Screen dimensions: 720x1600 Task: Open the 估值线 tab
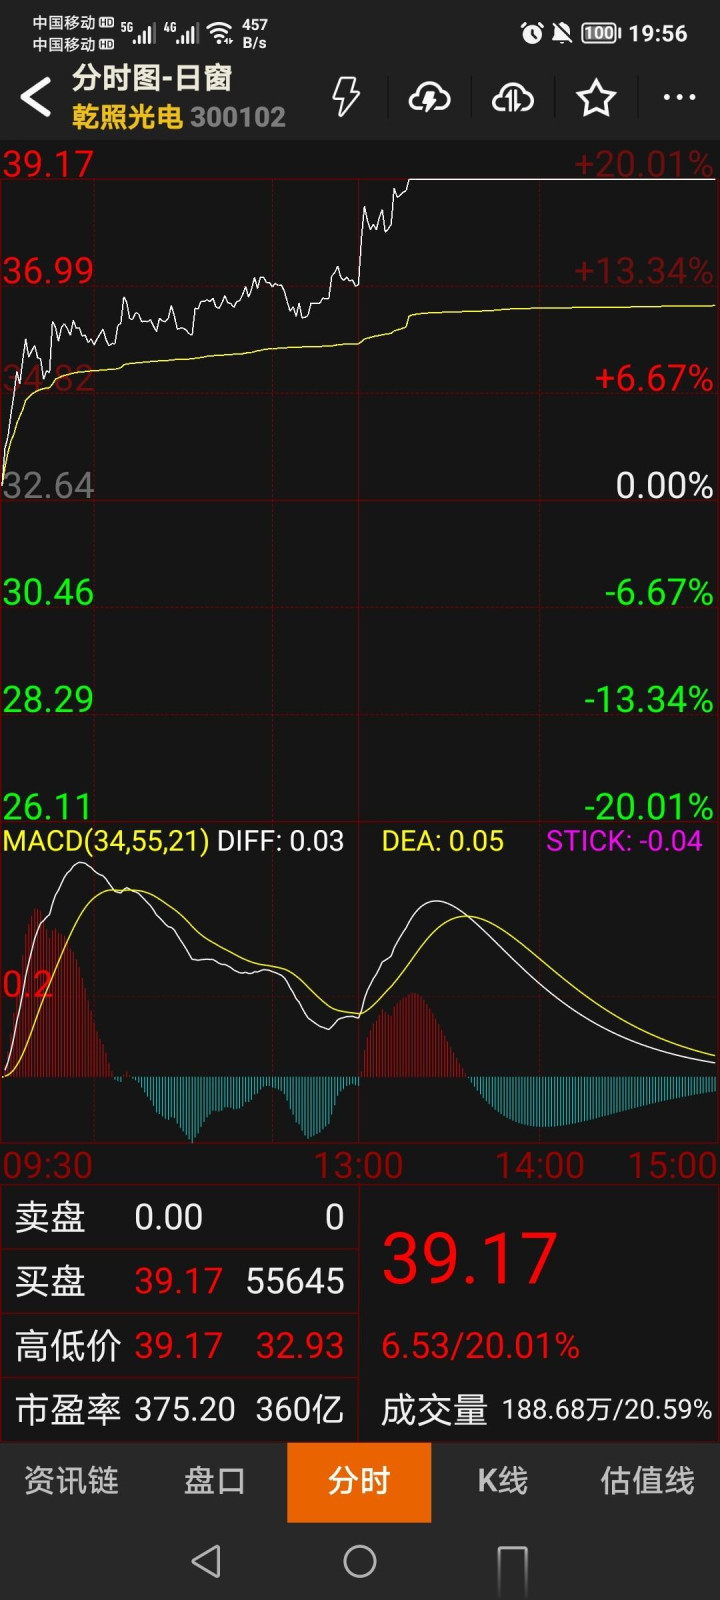pos(647,1481)
